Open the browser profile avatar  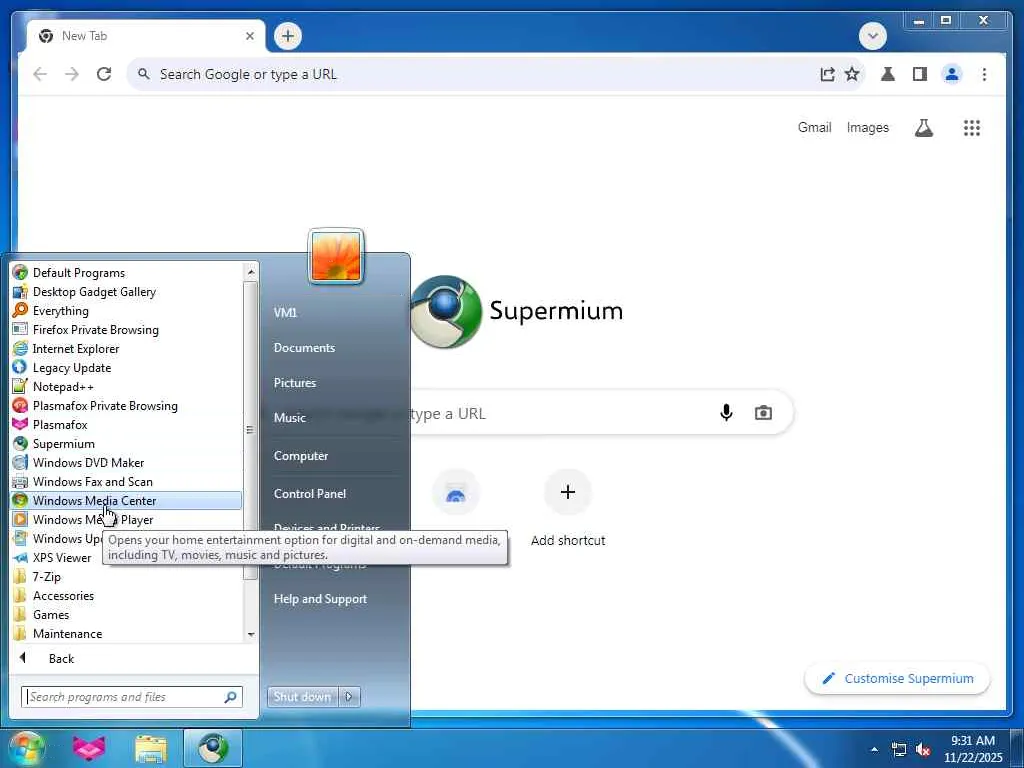952,74
